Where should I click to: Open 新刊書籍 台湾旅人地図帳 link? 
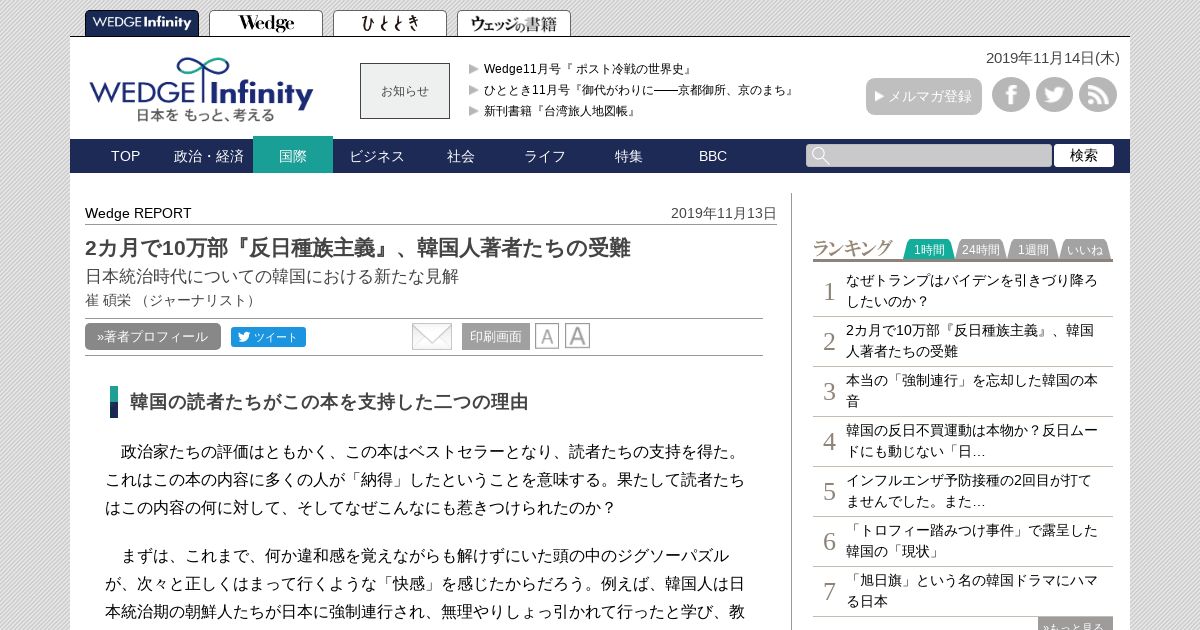click(560, 111)
